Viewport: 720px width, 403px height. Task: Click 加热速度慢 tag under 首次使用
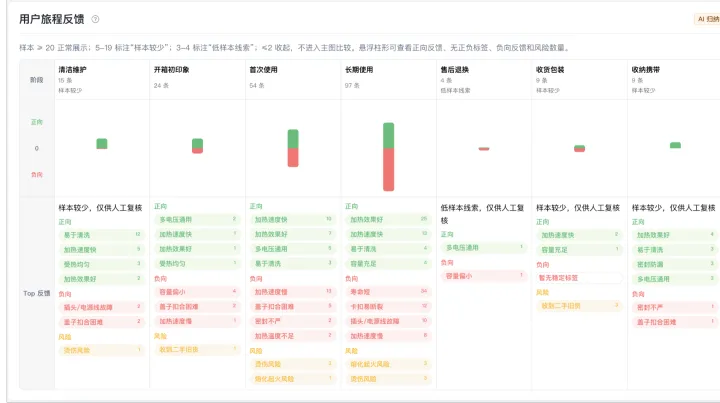(x=293, y=292)
